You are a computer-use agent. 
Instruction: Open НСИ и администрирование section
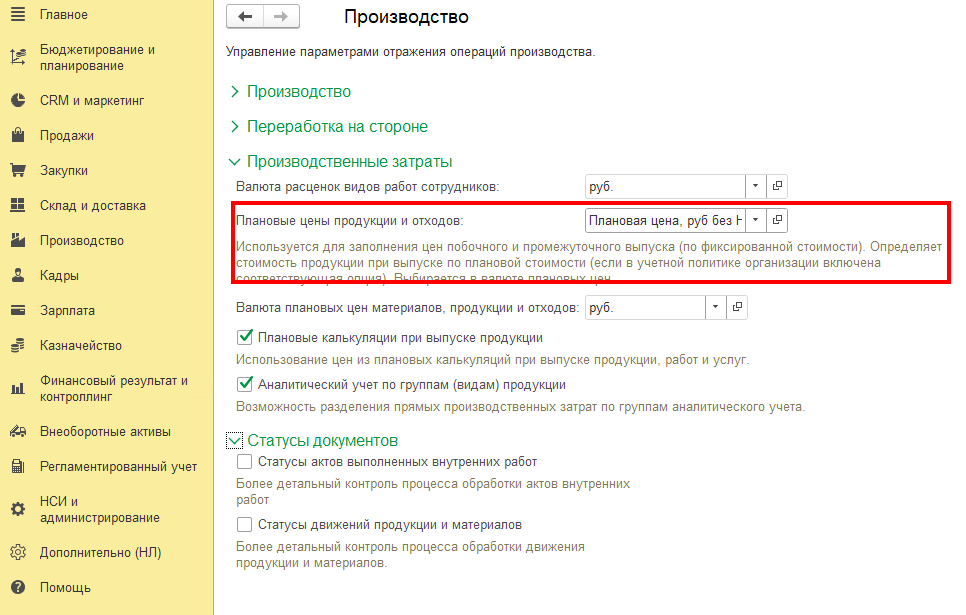pos(100,509)
